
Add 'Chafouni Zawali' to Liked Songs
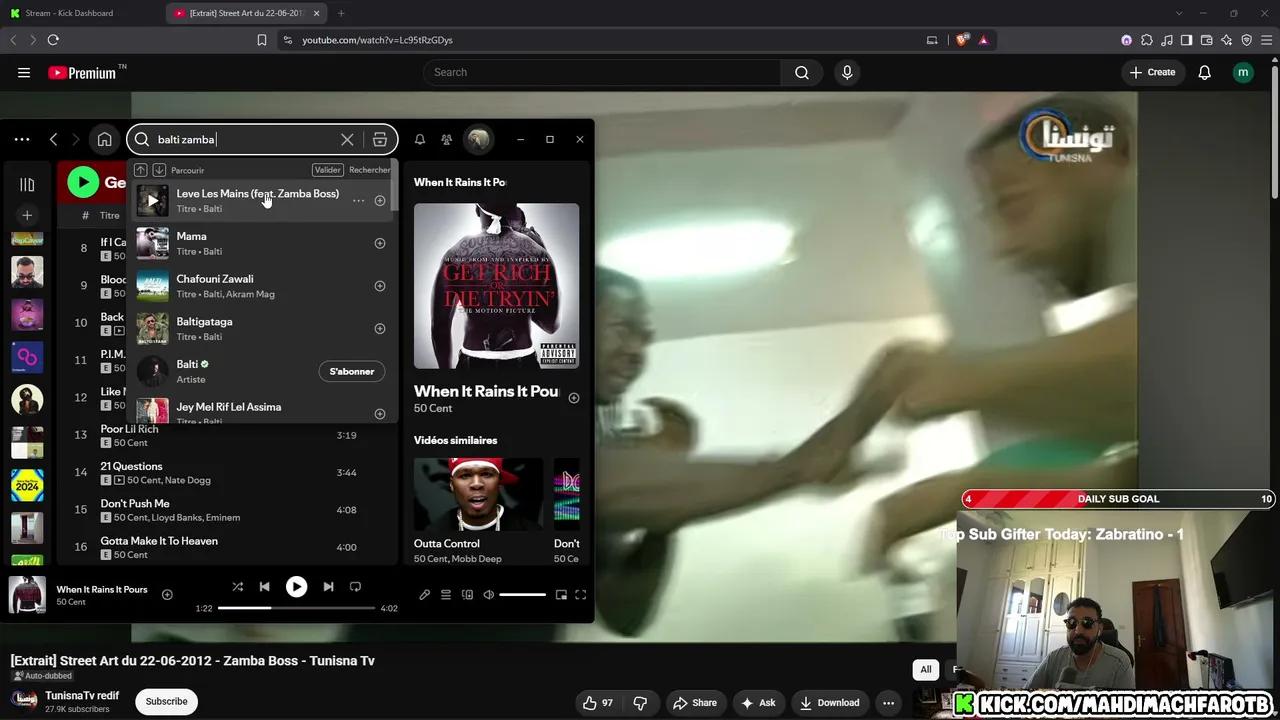[380, 286]
